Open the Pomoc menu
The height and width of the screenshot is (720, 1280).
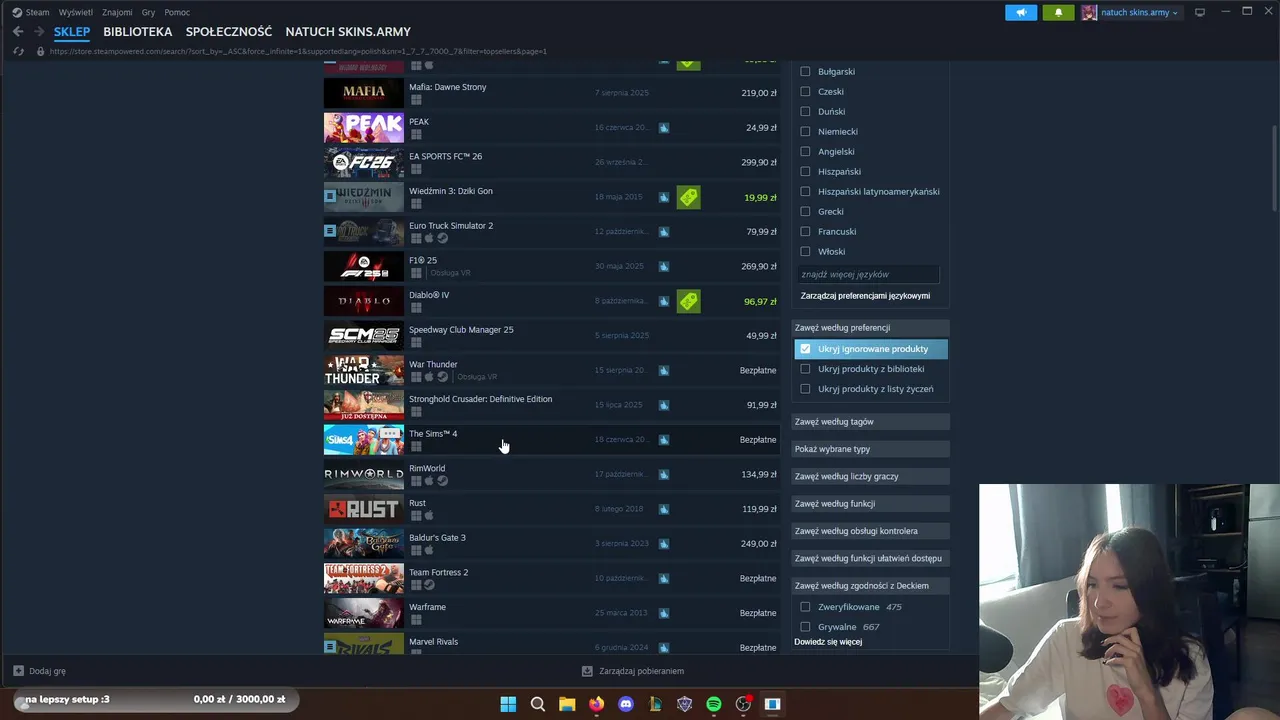[x=177, y=12]
